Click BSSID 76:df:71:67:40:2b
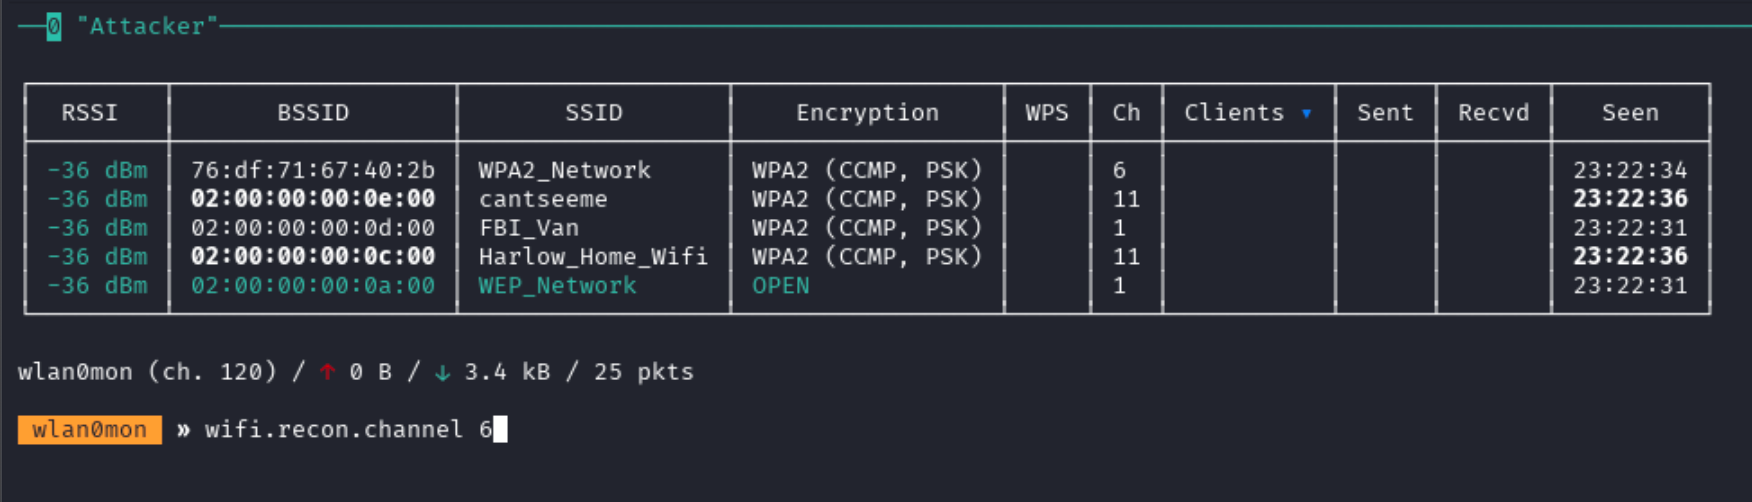The image size is (1752, 502). (x=313, y=170)
